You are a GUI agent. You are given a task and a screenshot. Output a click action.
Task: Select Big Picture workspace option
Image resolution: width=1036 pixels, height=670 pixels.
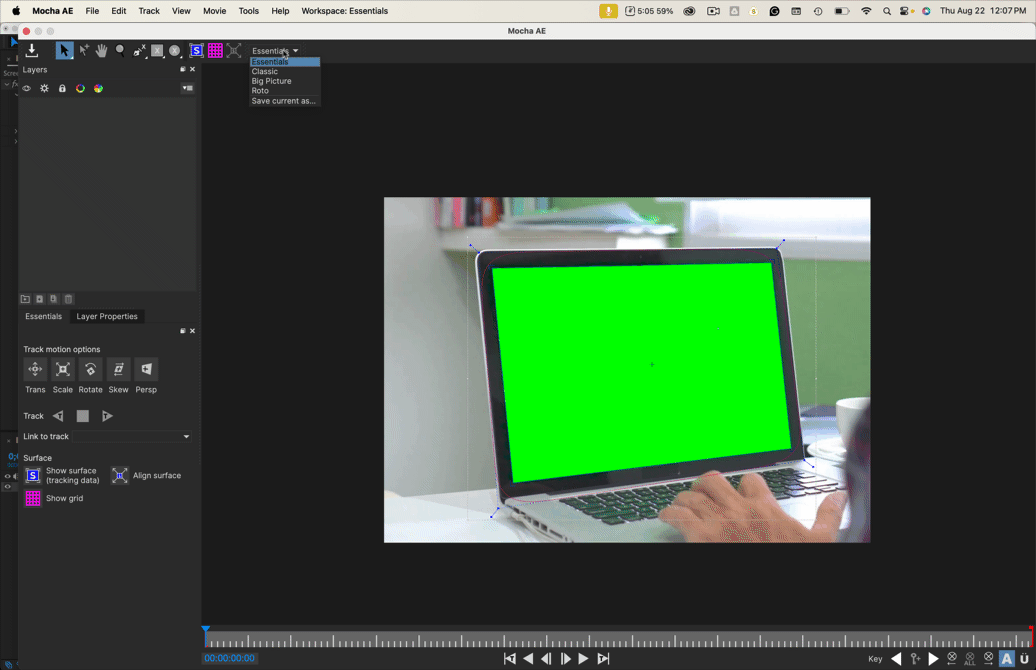[272, 81]
